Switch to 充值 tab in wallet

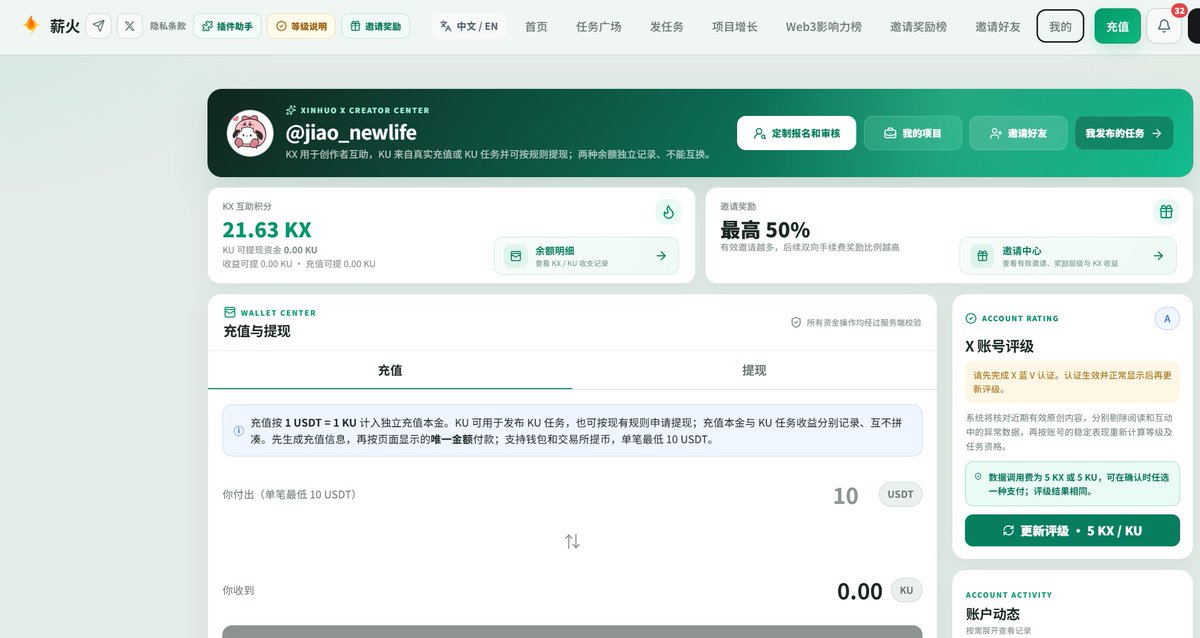(390, 370)
